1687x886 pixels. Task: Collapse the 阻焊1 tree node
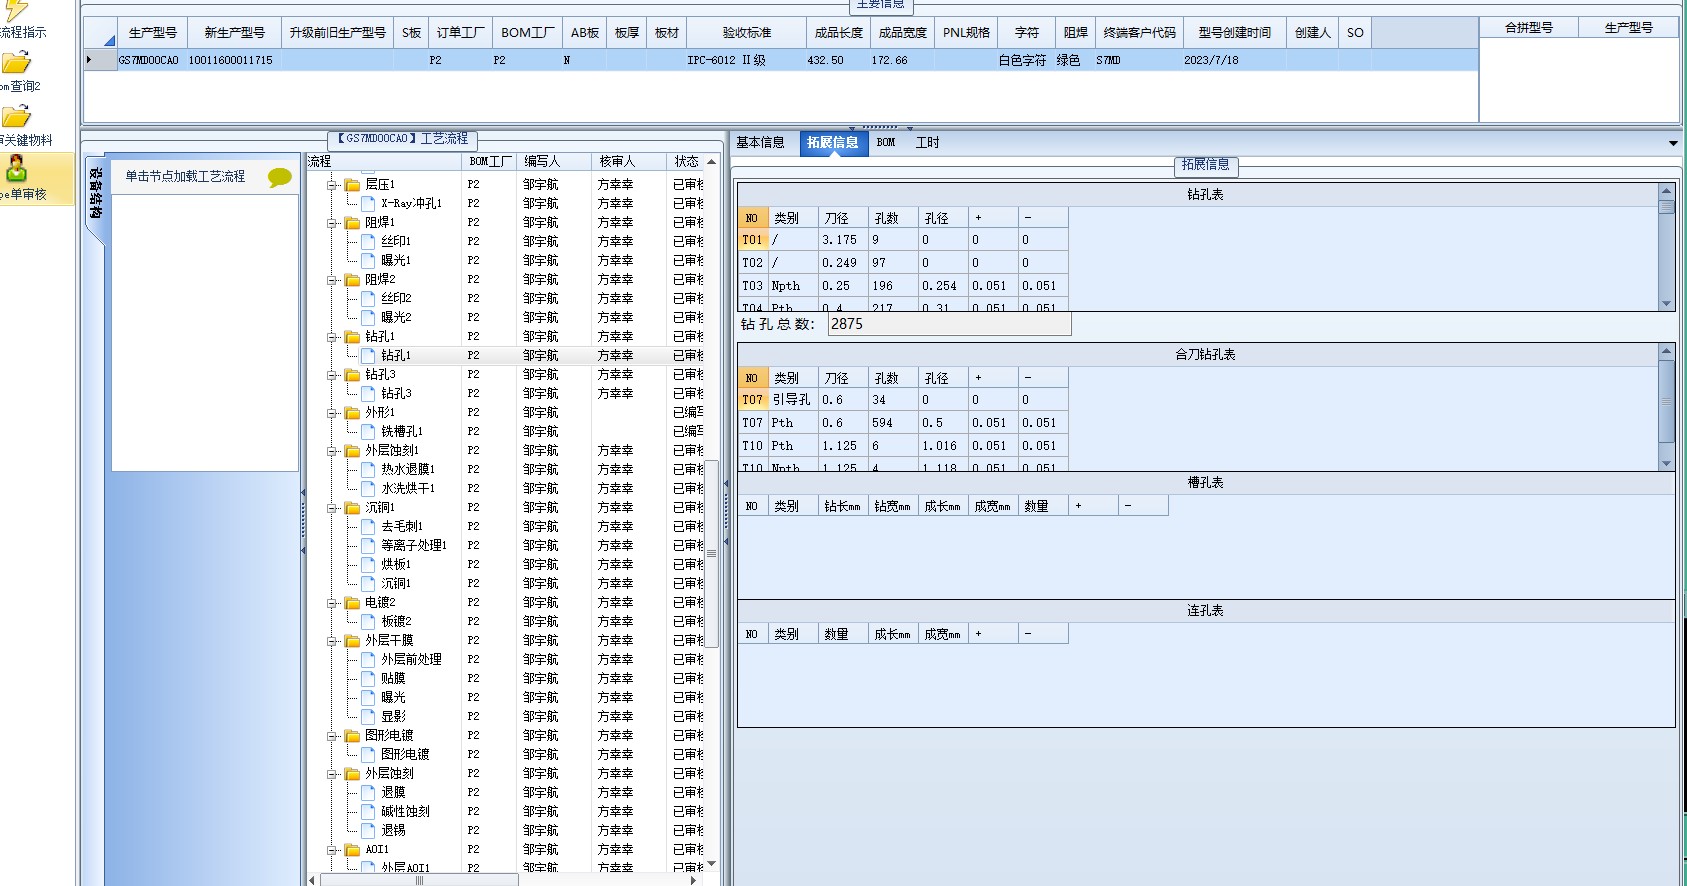pyautogui.click(x=331, y=223)
